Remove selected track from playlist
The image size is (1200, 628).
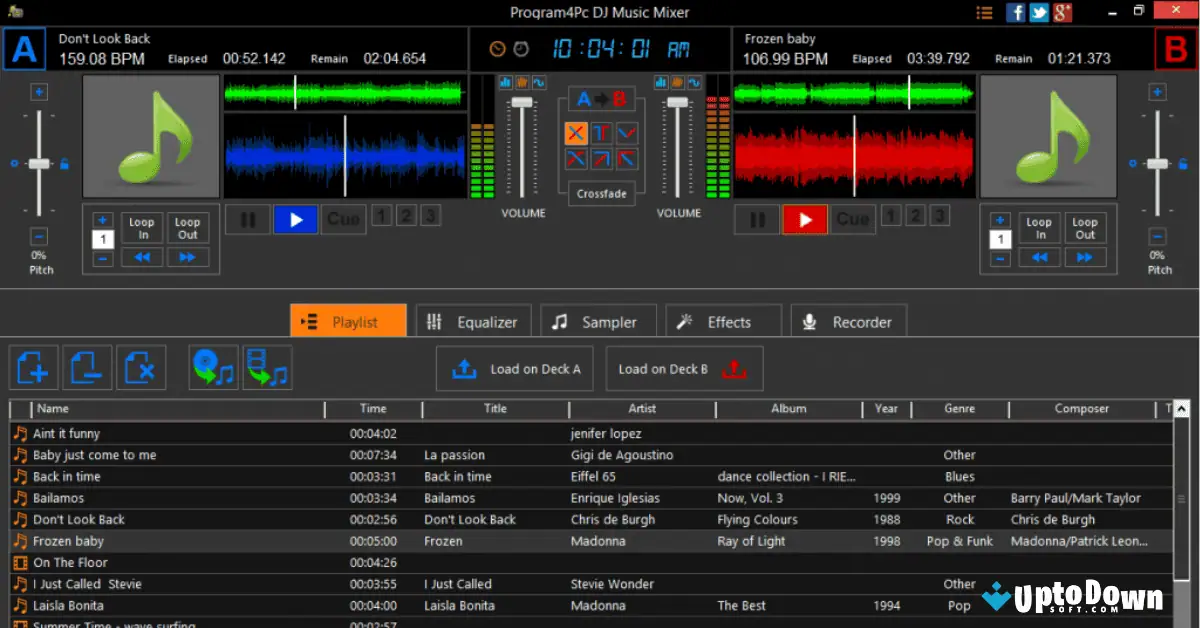coord(87,368)
